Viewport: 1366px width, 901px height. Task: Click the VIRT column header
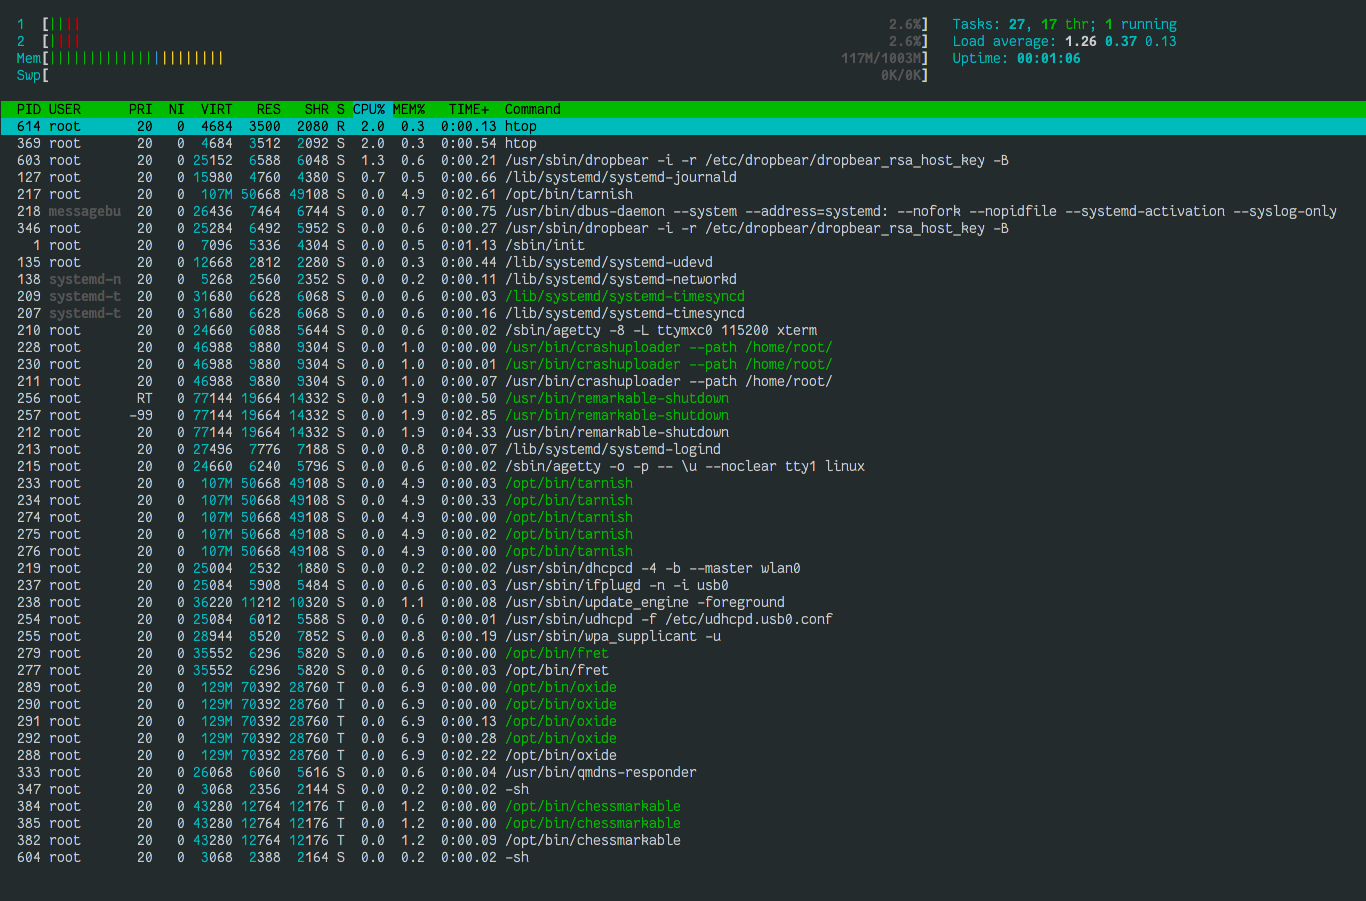(216, 109)
